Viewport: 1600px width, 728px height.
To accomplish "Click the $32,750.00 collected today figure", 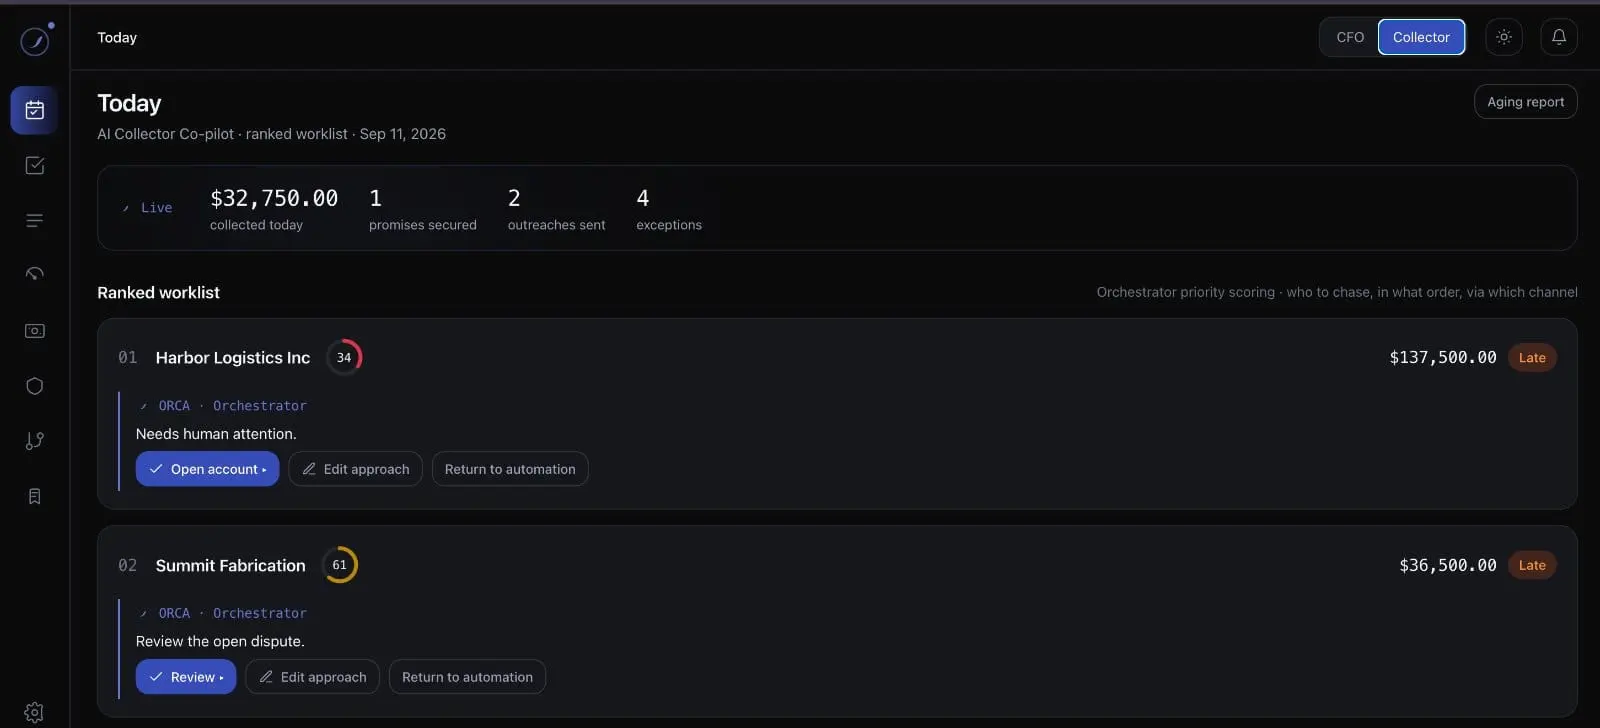I will click(274, 198).
